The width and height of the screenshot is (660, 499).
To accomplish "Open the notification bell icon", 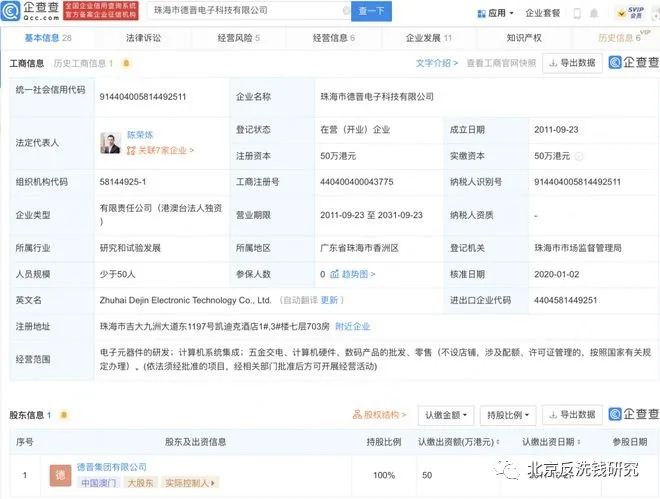I will tap(594, 13).
